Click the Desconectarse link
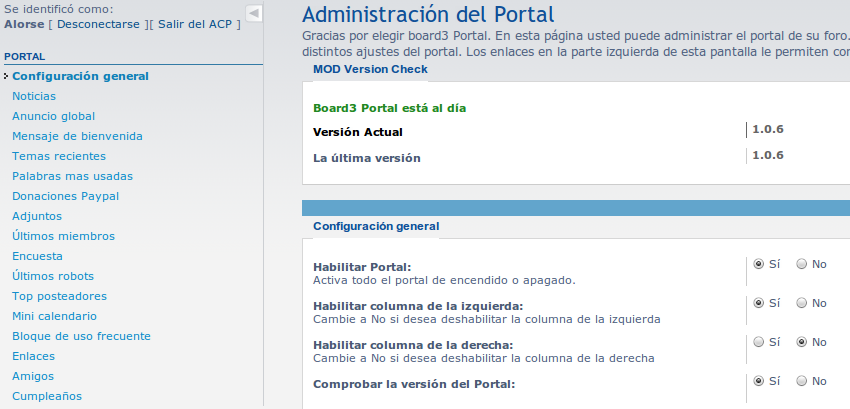 98,23
